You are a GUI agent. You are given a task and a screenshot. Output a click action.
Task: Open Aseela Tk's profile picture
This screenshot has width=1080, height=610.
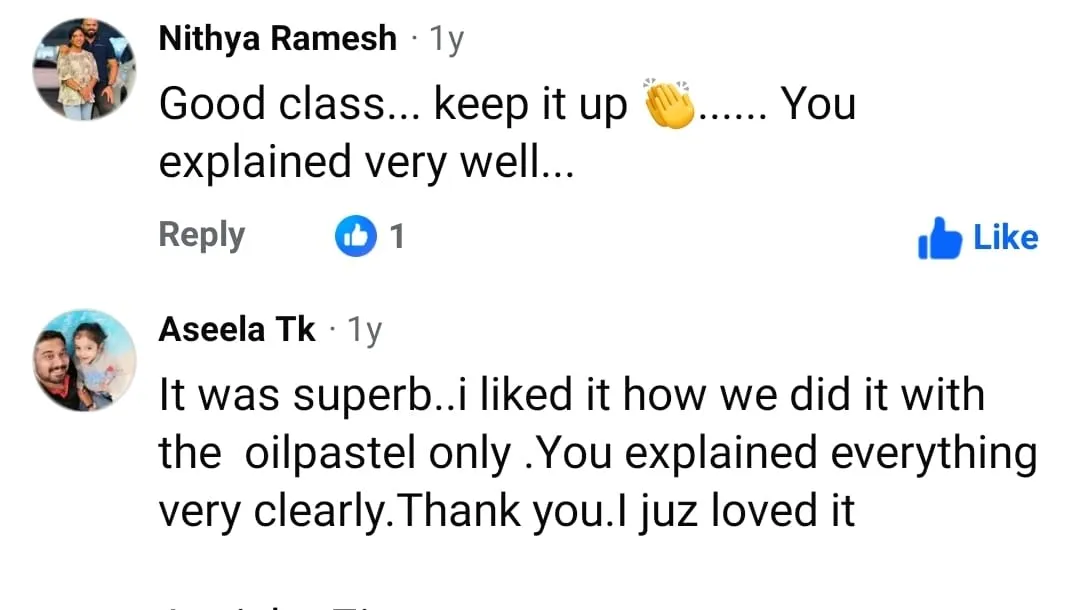pos(84,360)
